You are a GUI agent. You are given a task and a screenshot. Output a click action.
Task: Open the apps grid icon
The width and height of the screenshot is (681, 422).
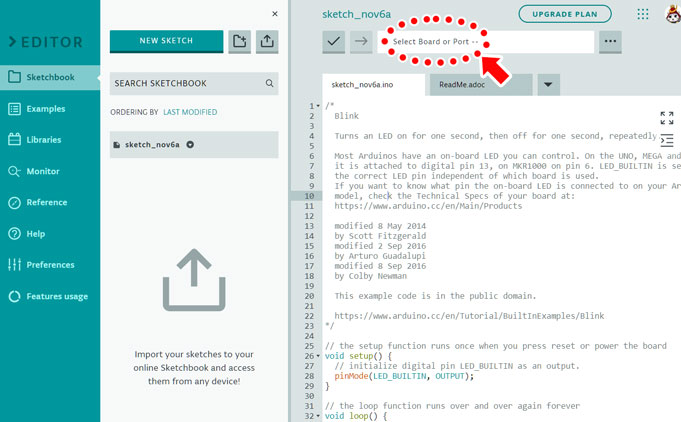tap(643, 14)
